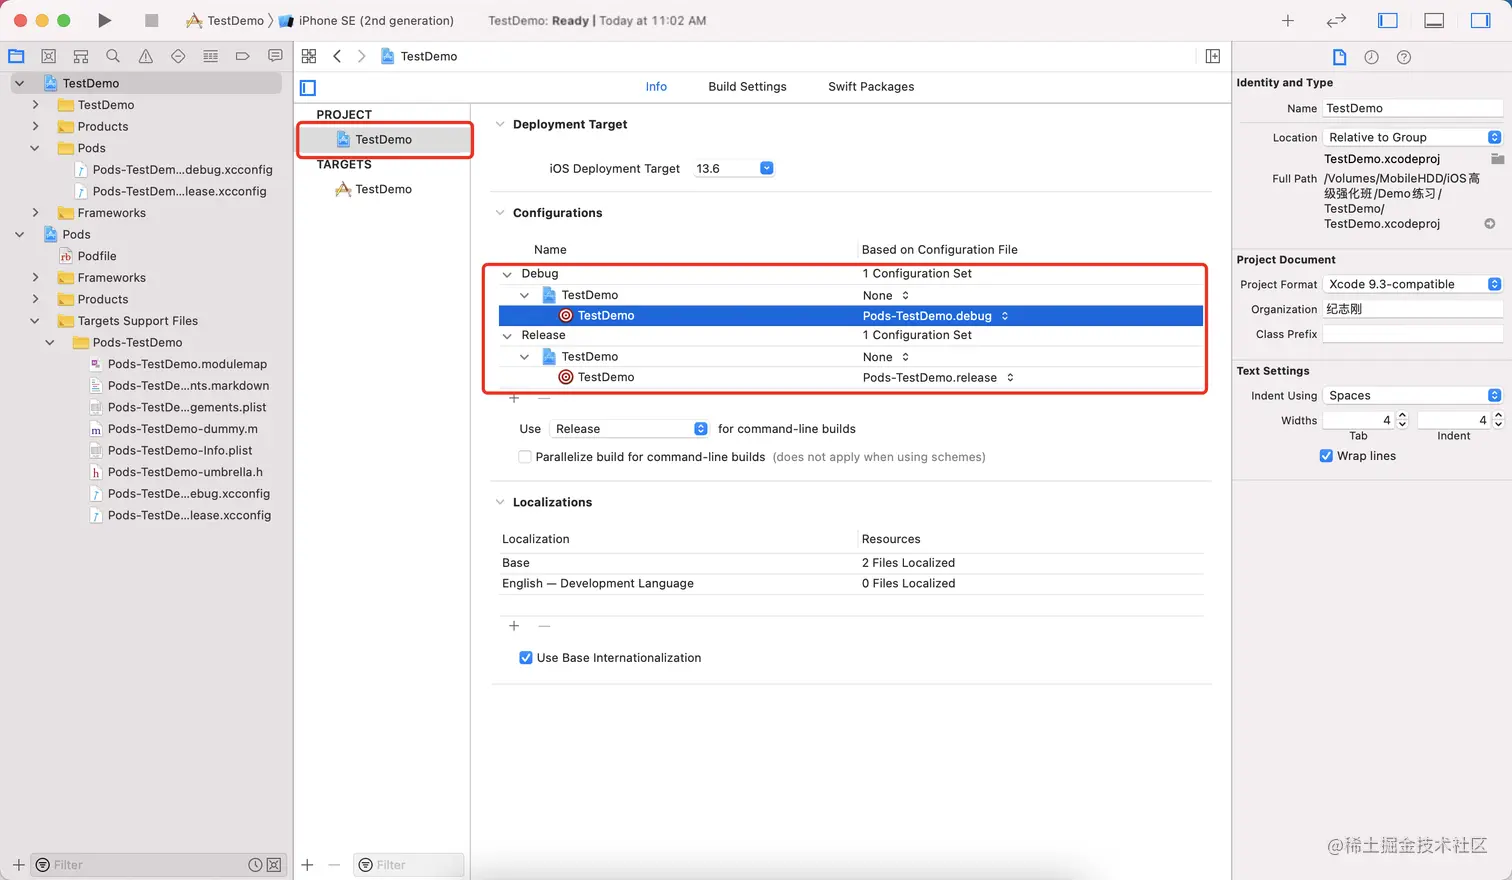The height and width of the screenshot is (880, 1512).
Task: Enable Parallelize build for command-line builds
Action: 525,457
